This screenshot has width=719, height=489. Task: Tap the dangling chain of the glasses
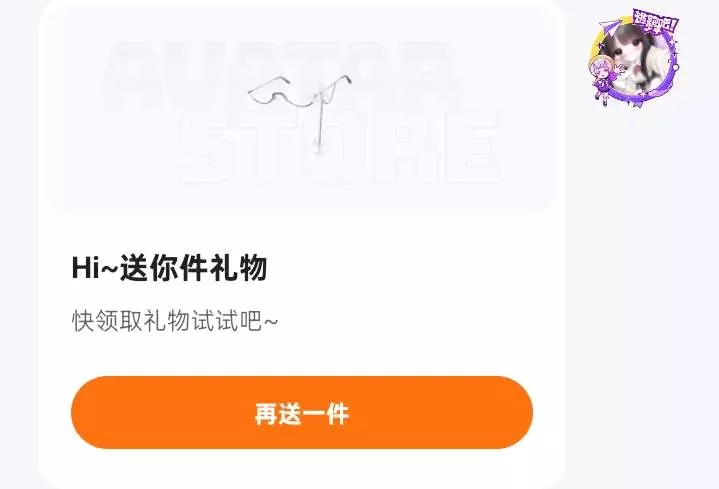point(319,122)
